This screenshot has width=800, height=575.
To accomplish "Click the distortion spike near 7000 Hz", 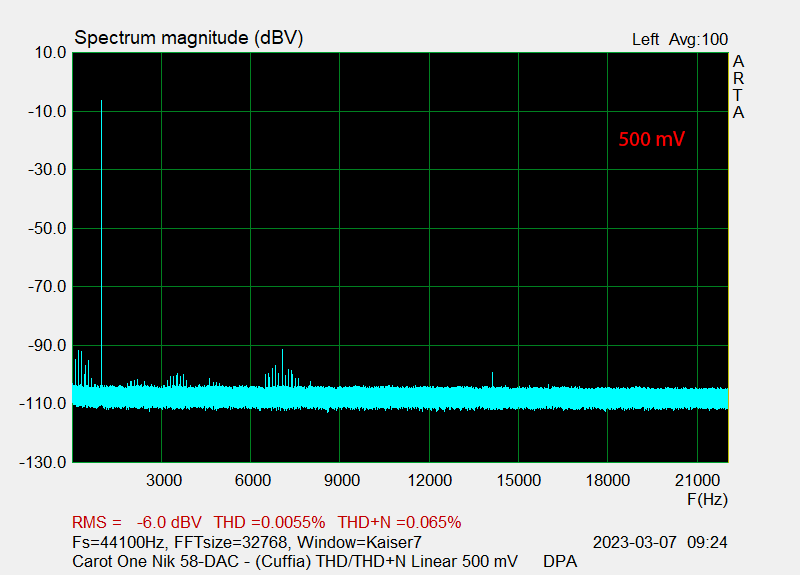I will (x=282, y=367).
